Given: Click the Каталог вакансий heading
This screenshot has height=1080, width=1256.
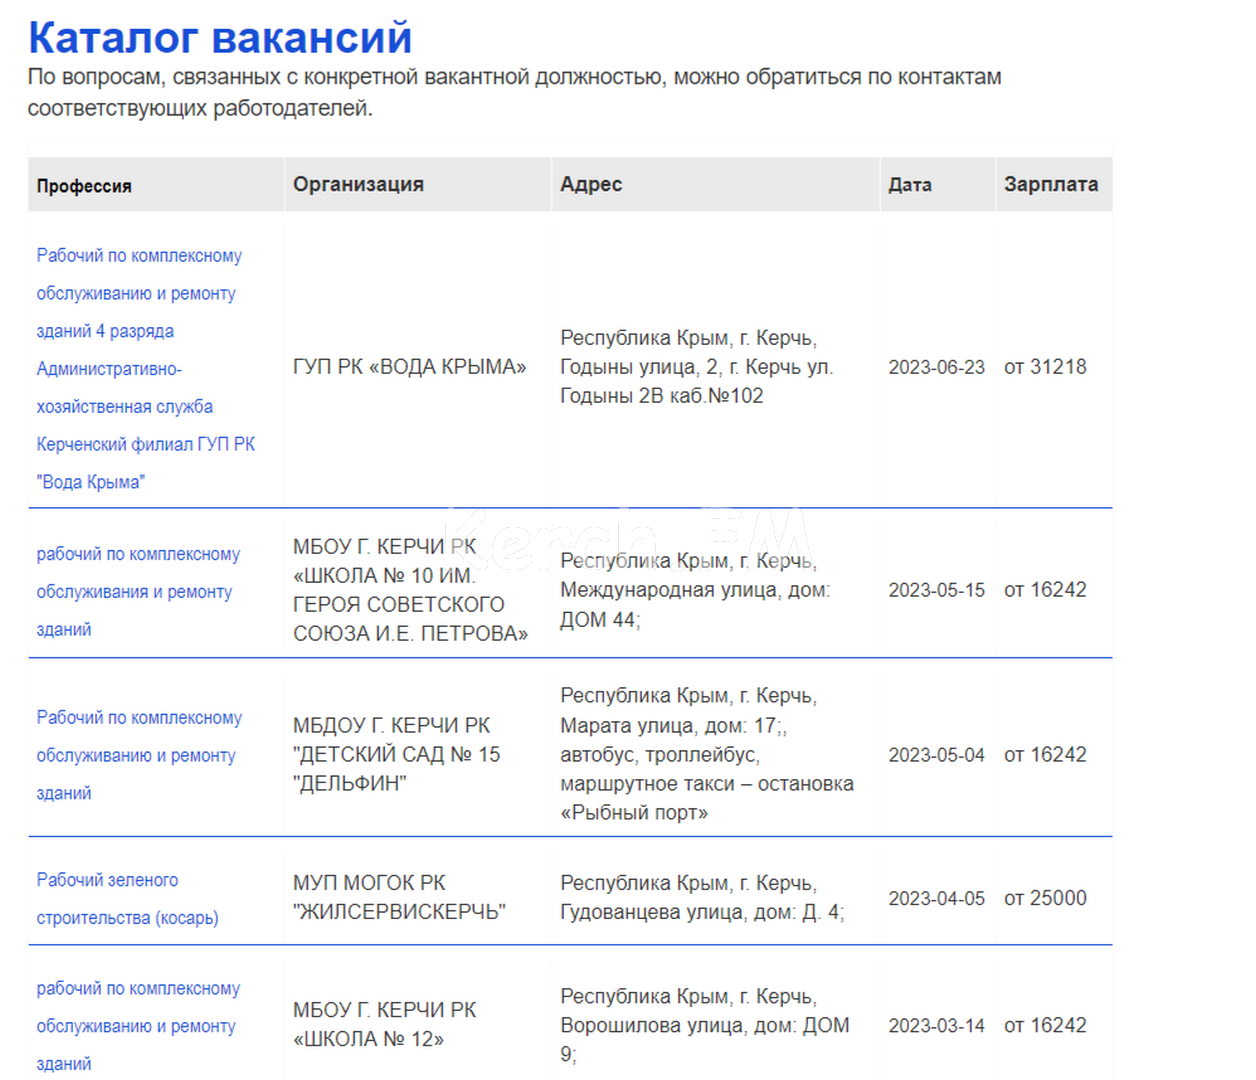Looking at the screenshot, I should coord(220,37).
